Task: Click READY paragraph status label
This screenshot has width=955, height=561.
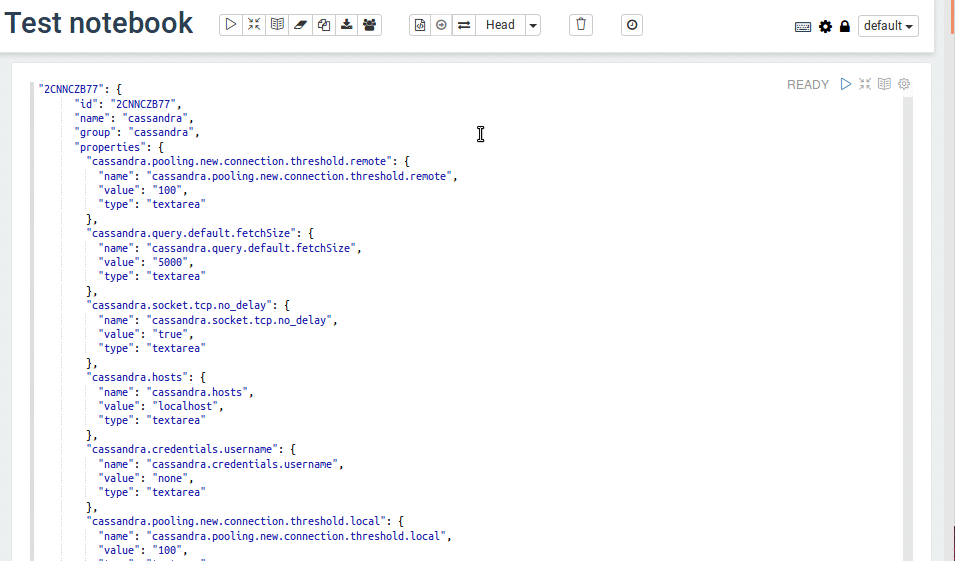Action: (x=808, y=85)
